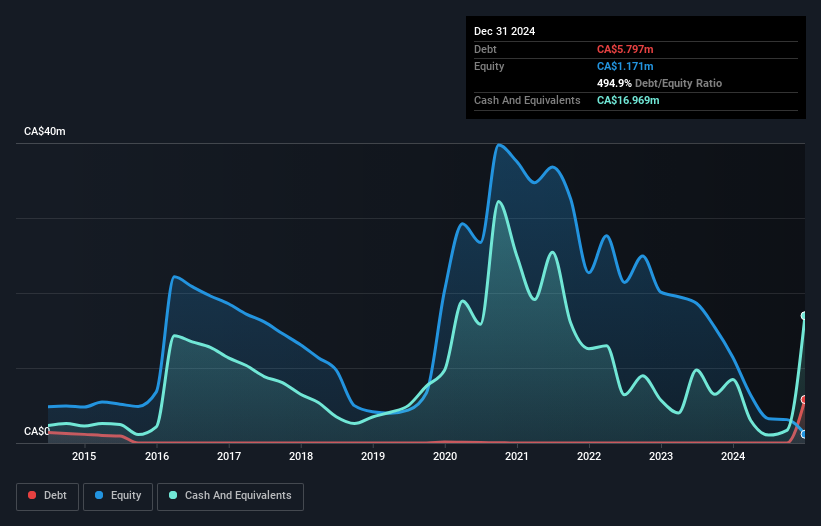Click the 2019 x-axis label
This screenshot has height=526, width=821.
click(373, 456)
